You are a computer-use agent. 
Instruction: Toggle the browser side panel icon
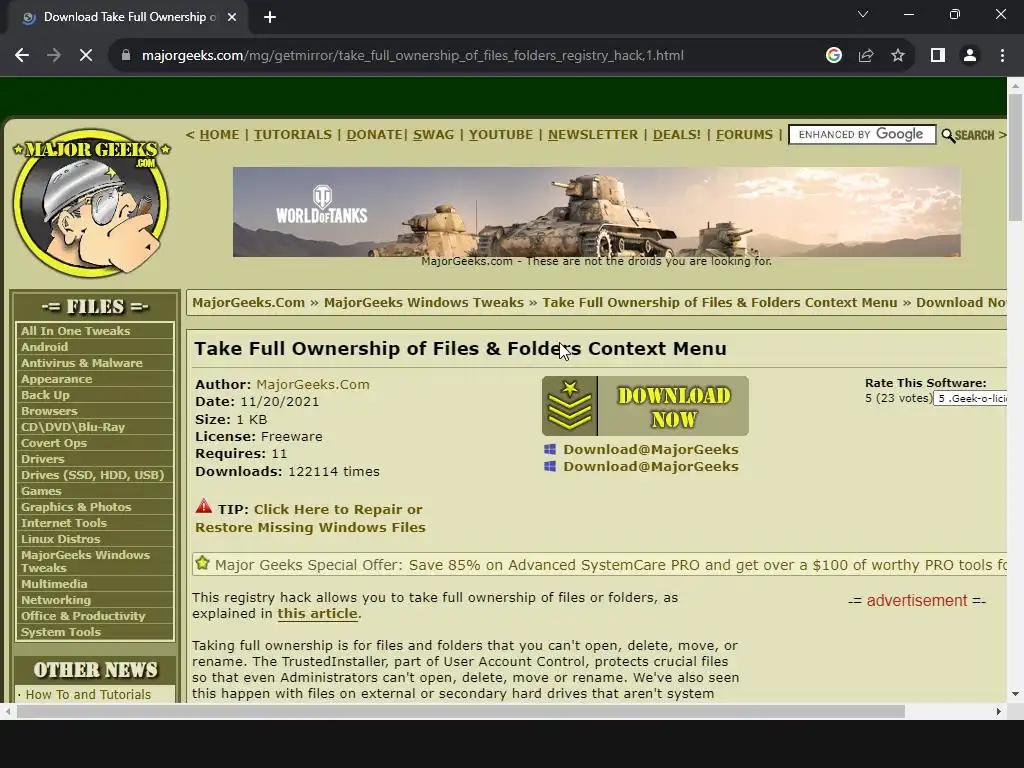(938, 56)
